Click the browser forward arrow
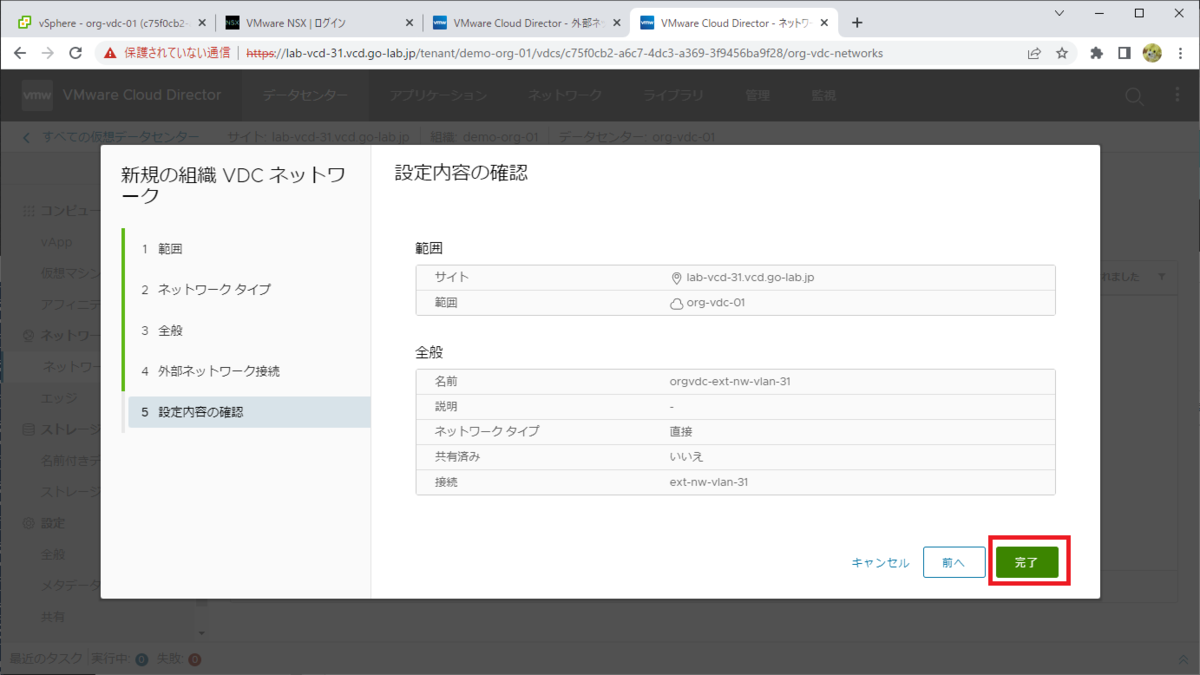 [47, 53]
